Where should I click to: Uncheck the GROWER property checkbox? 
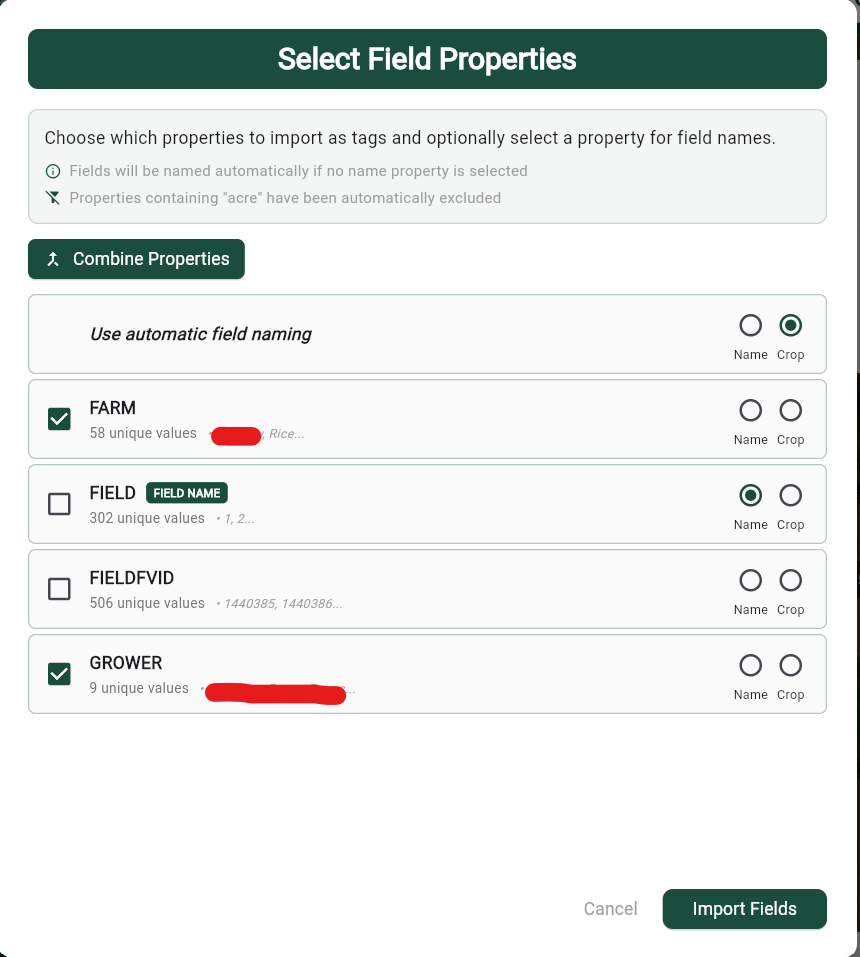(x=59, y=674)
